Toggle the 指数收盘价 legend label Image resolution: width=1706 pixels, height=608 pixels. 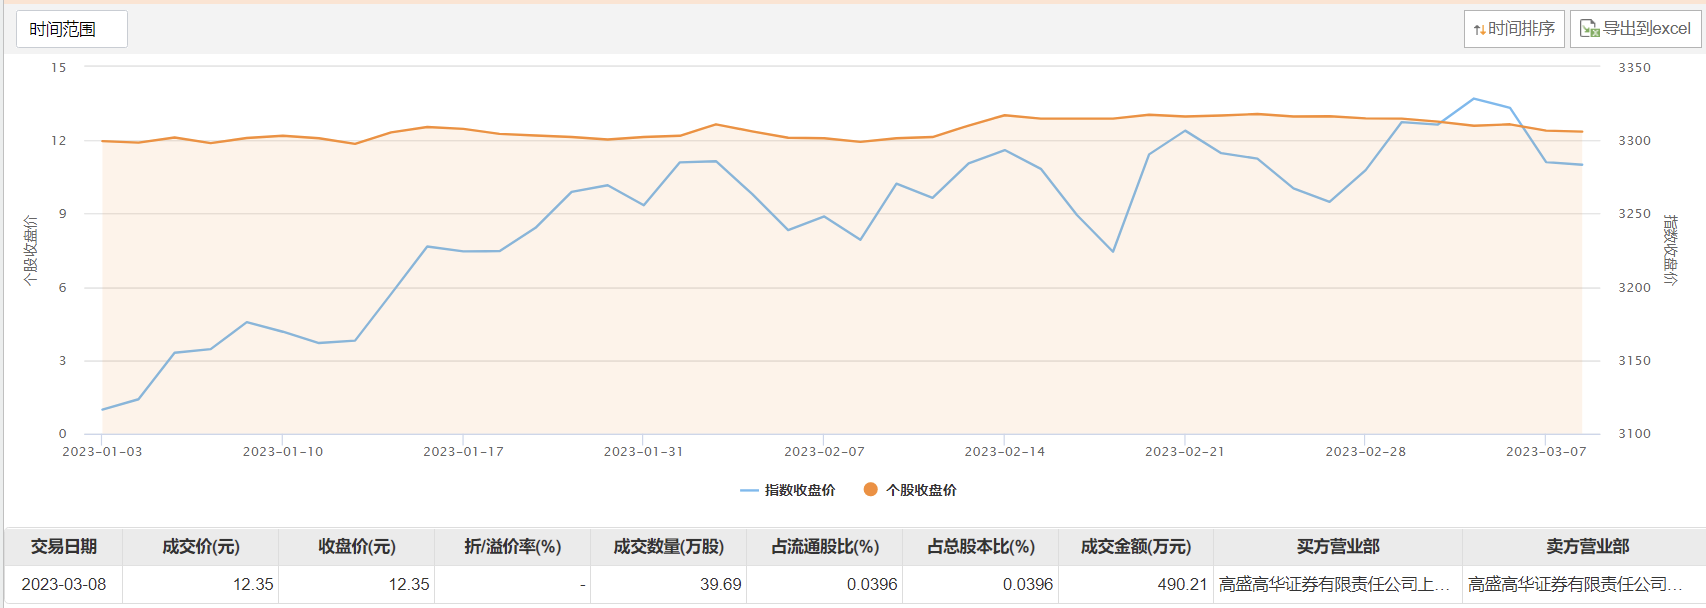click(800, 490)
